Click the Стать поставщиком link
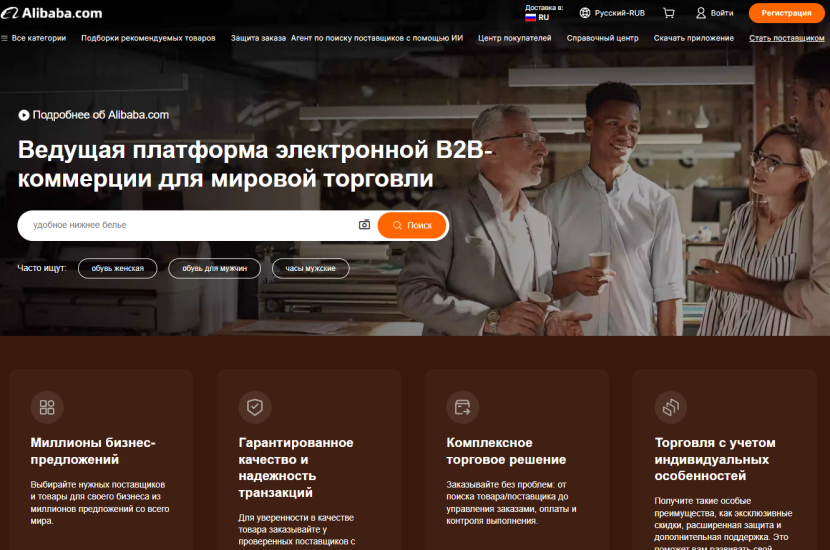Image resolution: width=830 pixels, height=550 pixels. [x=787, y=38]
